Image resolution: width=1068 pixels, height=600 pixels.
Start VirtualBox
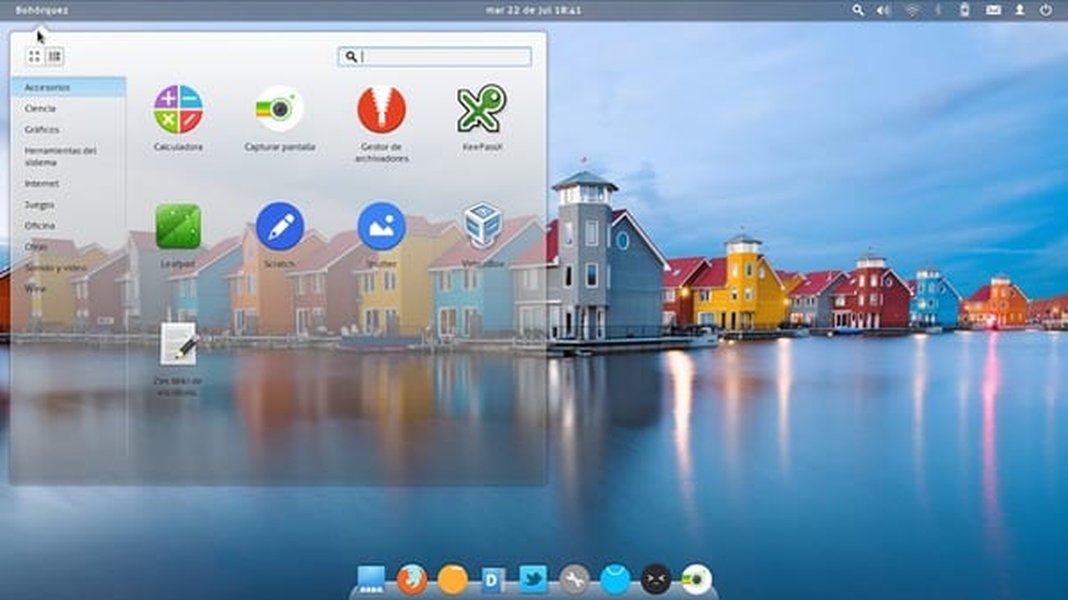484,225
